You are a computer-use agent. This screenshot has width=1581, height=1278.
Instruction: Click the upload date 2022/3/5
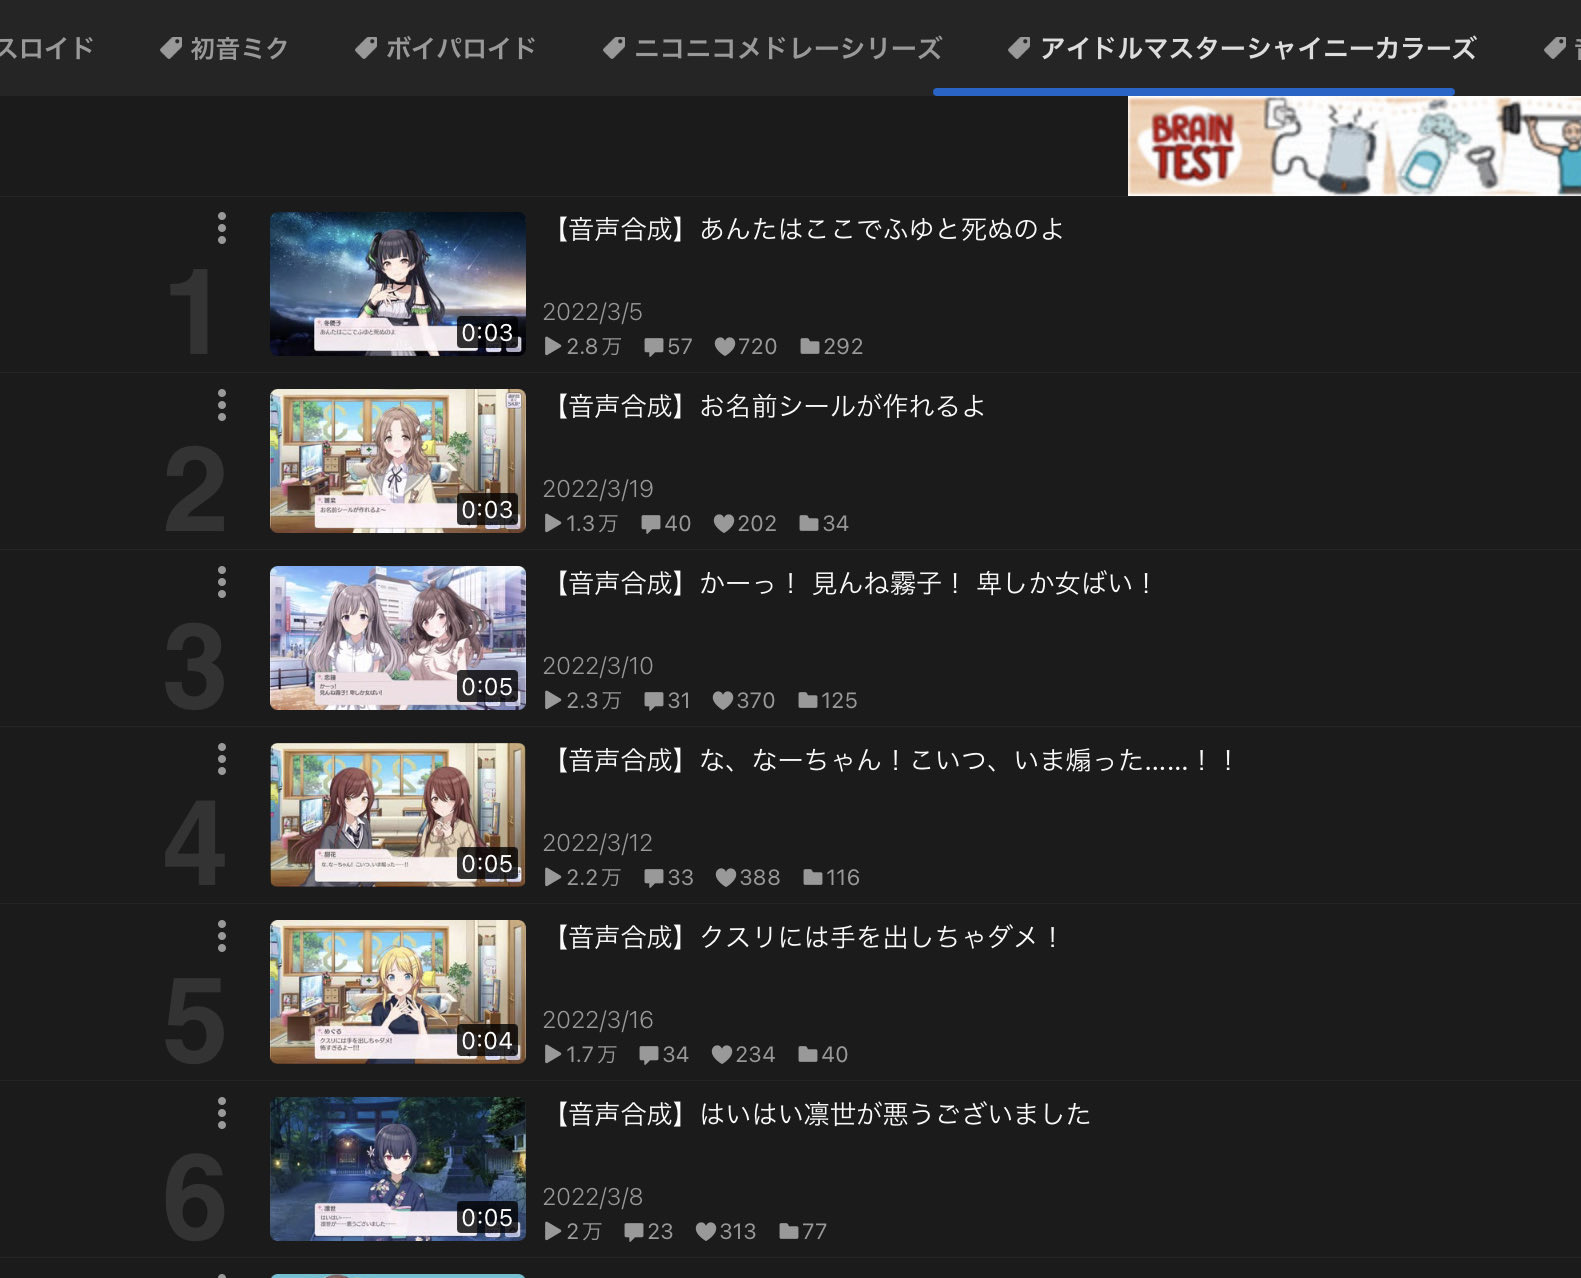tap(593, 312)
